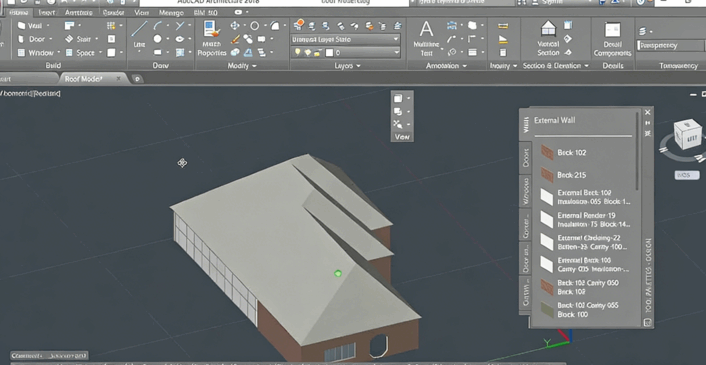The image size is (706, 365).
Task: Click the Ellipse tool in Draw panel
Action: click(180, 39)
